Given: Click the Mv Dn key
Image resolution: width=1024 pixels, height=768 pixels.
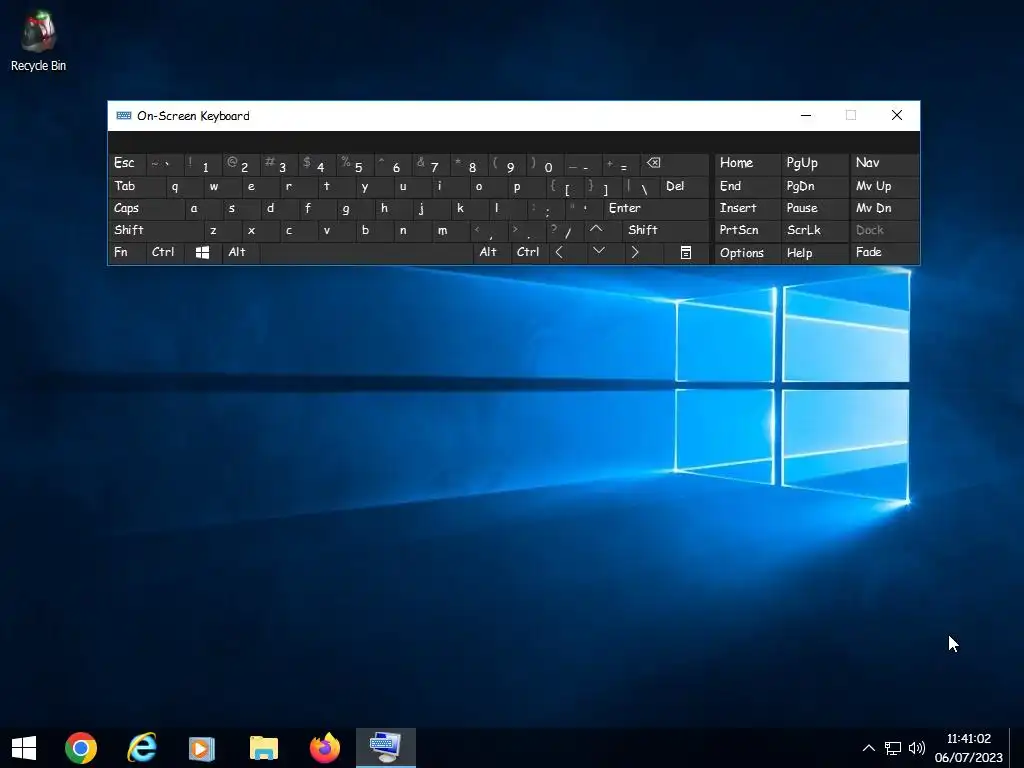Looking at the screenshot, I should tap(884, 208).
